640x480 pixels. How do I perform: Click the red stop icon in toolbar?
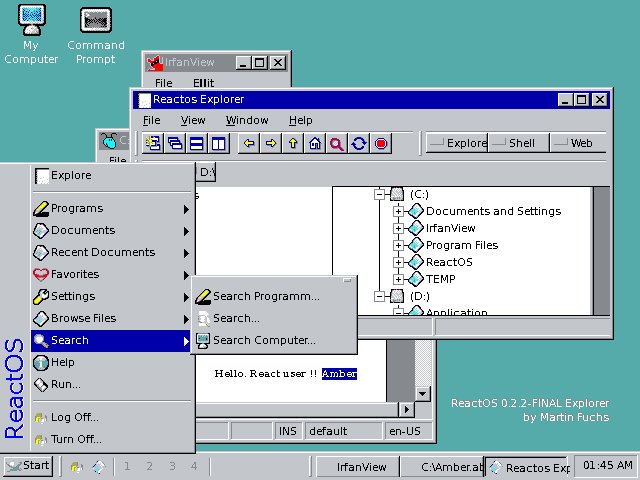(x=381, y=143)
